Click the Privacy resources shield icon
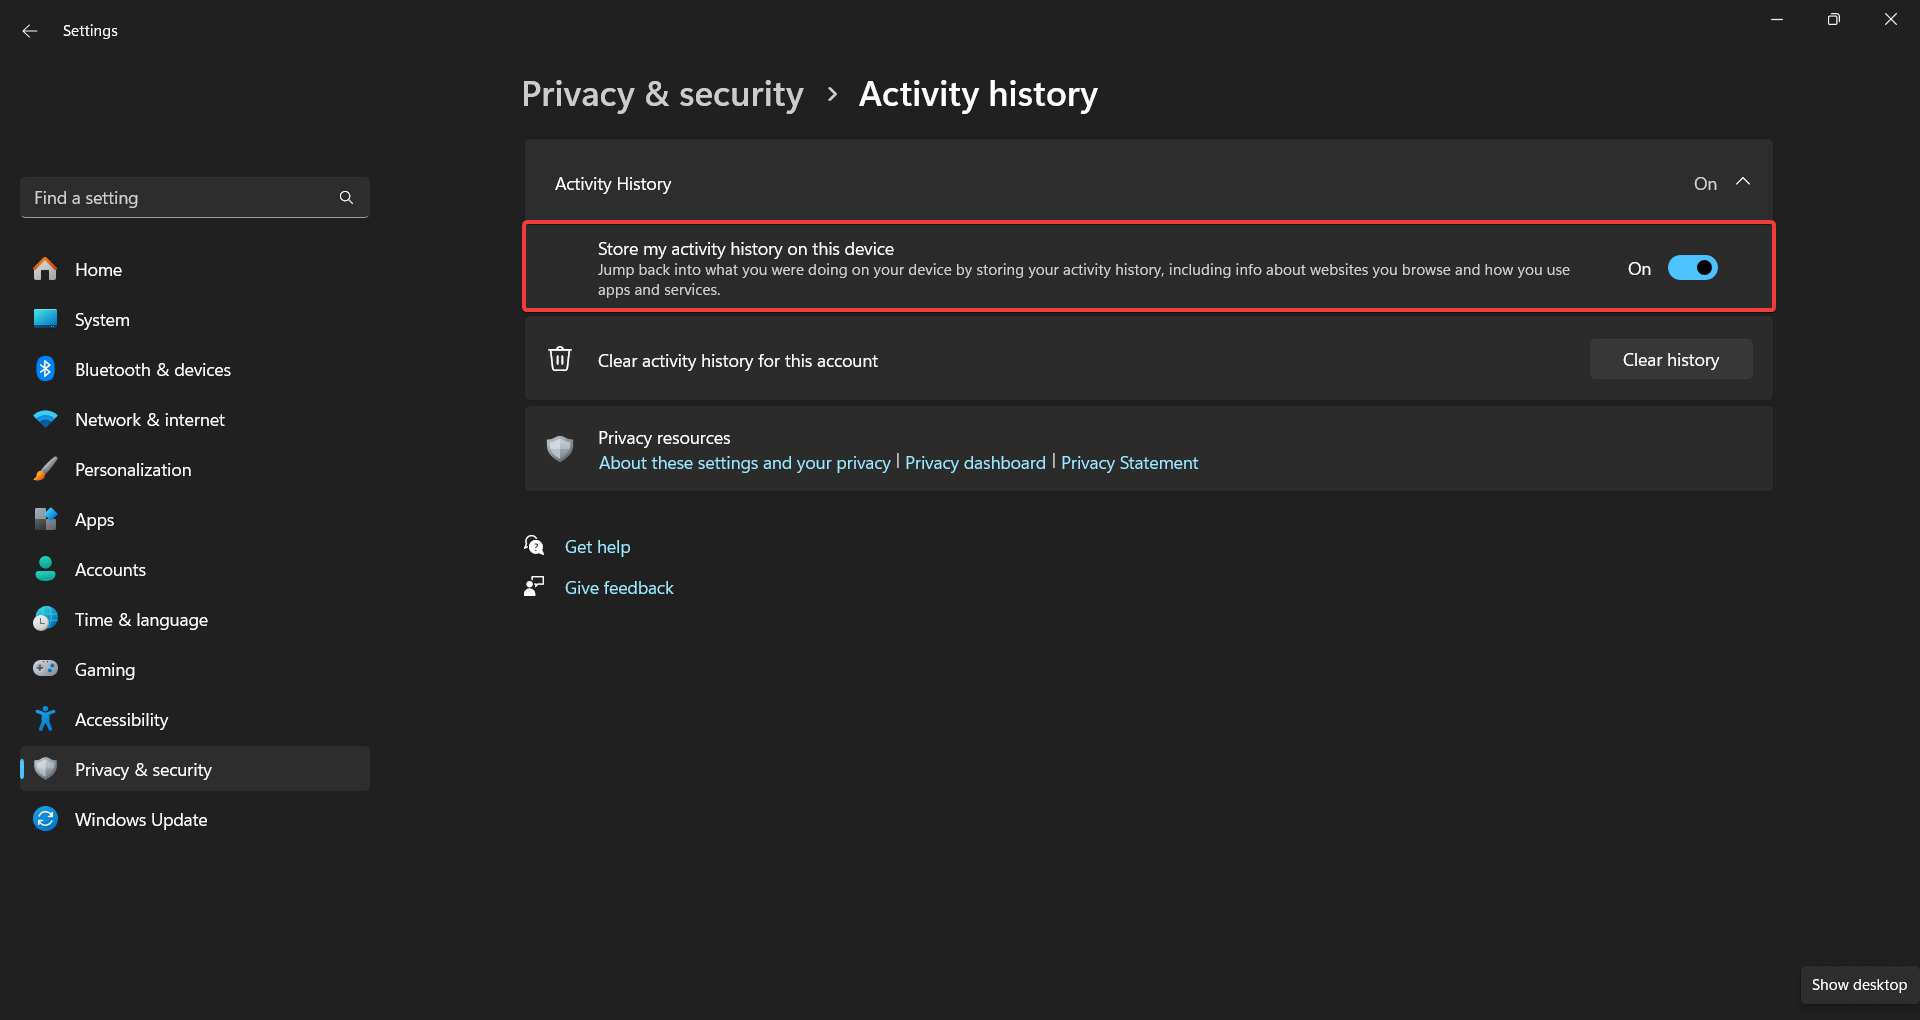The width and height of the screenshot is (1920, 1020). point(560,448)
